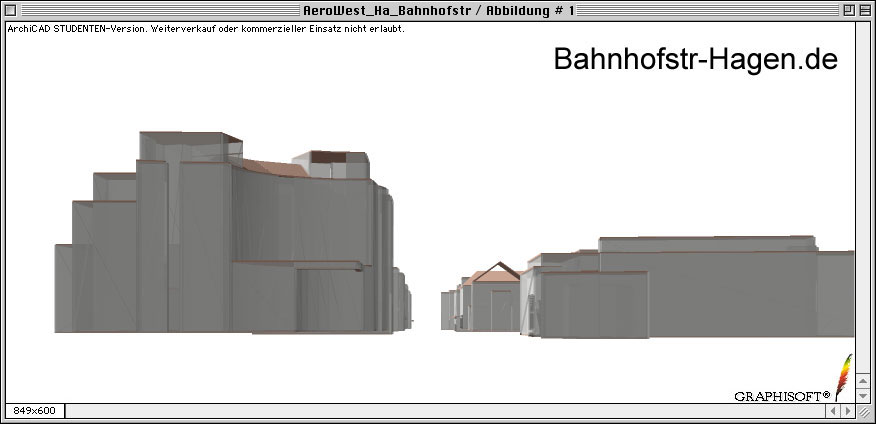Click the 849x600 image size field

(34, 410)
